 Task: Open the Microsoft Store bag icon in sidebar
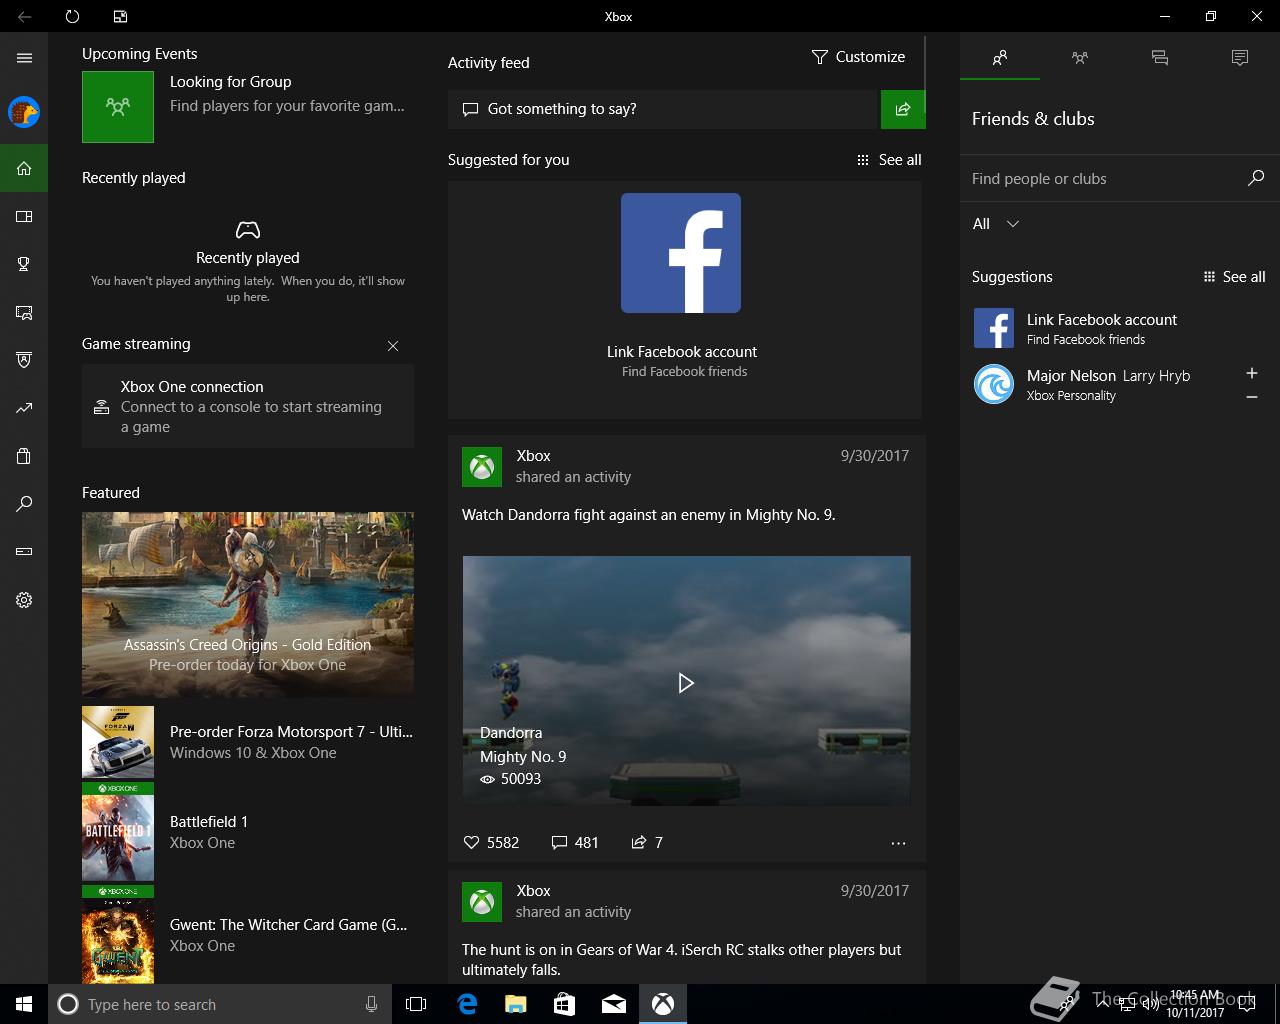[x=24, y=456]
